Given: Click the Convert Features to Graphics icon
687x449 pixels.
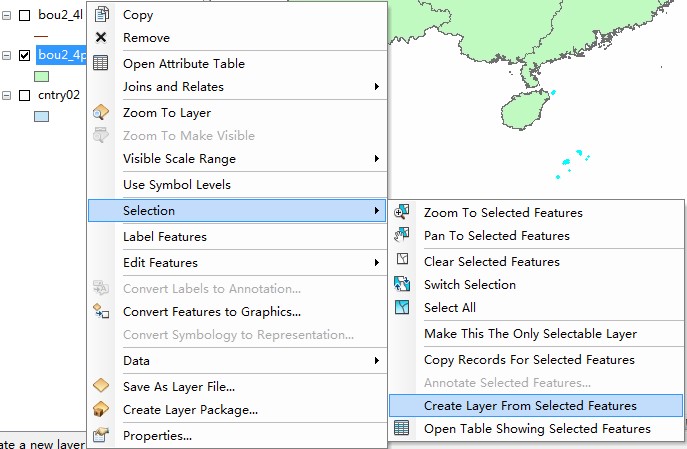Looking at the screenshot, I should (x=101, y=311).
